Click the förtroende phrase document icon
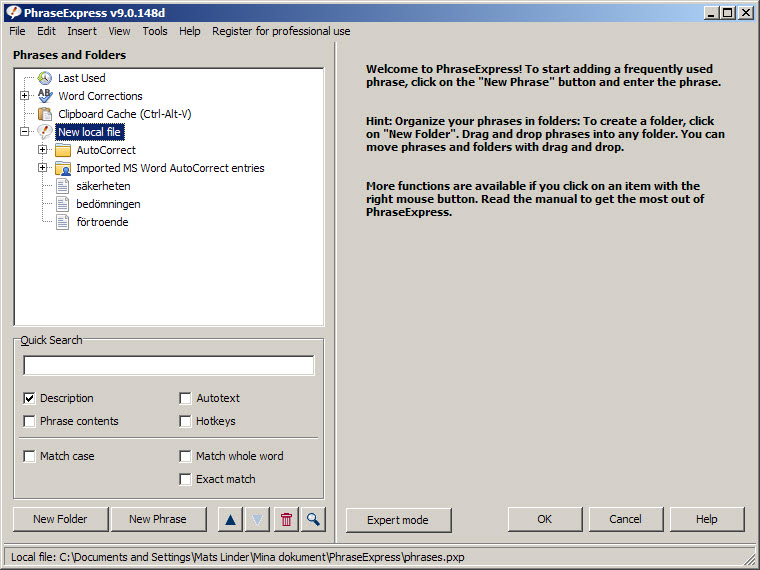 62,222
